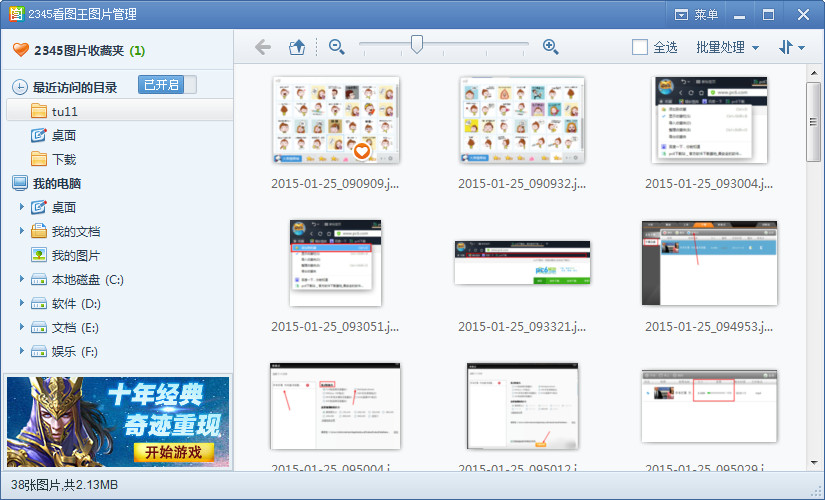
Task: Expand the 娱乐 (F:) drive
Action: [x=22, y=351]
